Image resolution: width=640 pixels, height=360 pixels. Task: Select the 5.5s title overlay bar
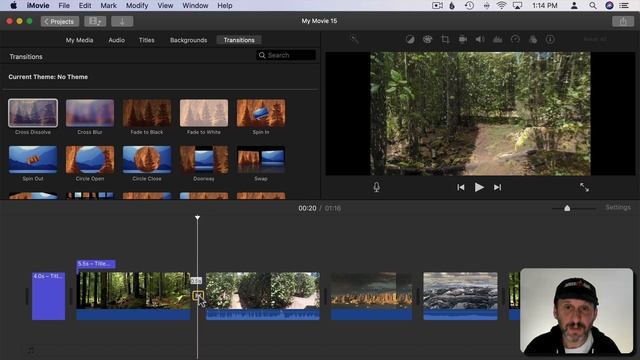pyautogui.click(x=96, y=264)
